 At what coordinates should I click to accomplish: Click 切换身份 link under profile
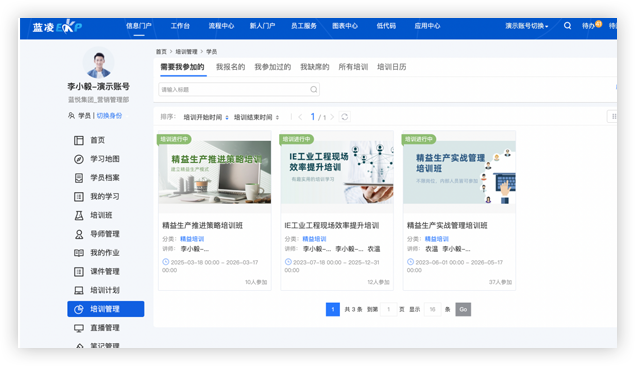pyautogui.click(x=109, y=116)
